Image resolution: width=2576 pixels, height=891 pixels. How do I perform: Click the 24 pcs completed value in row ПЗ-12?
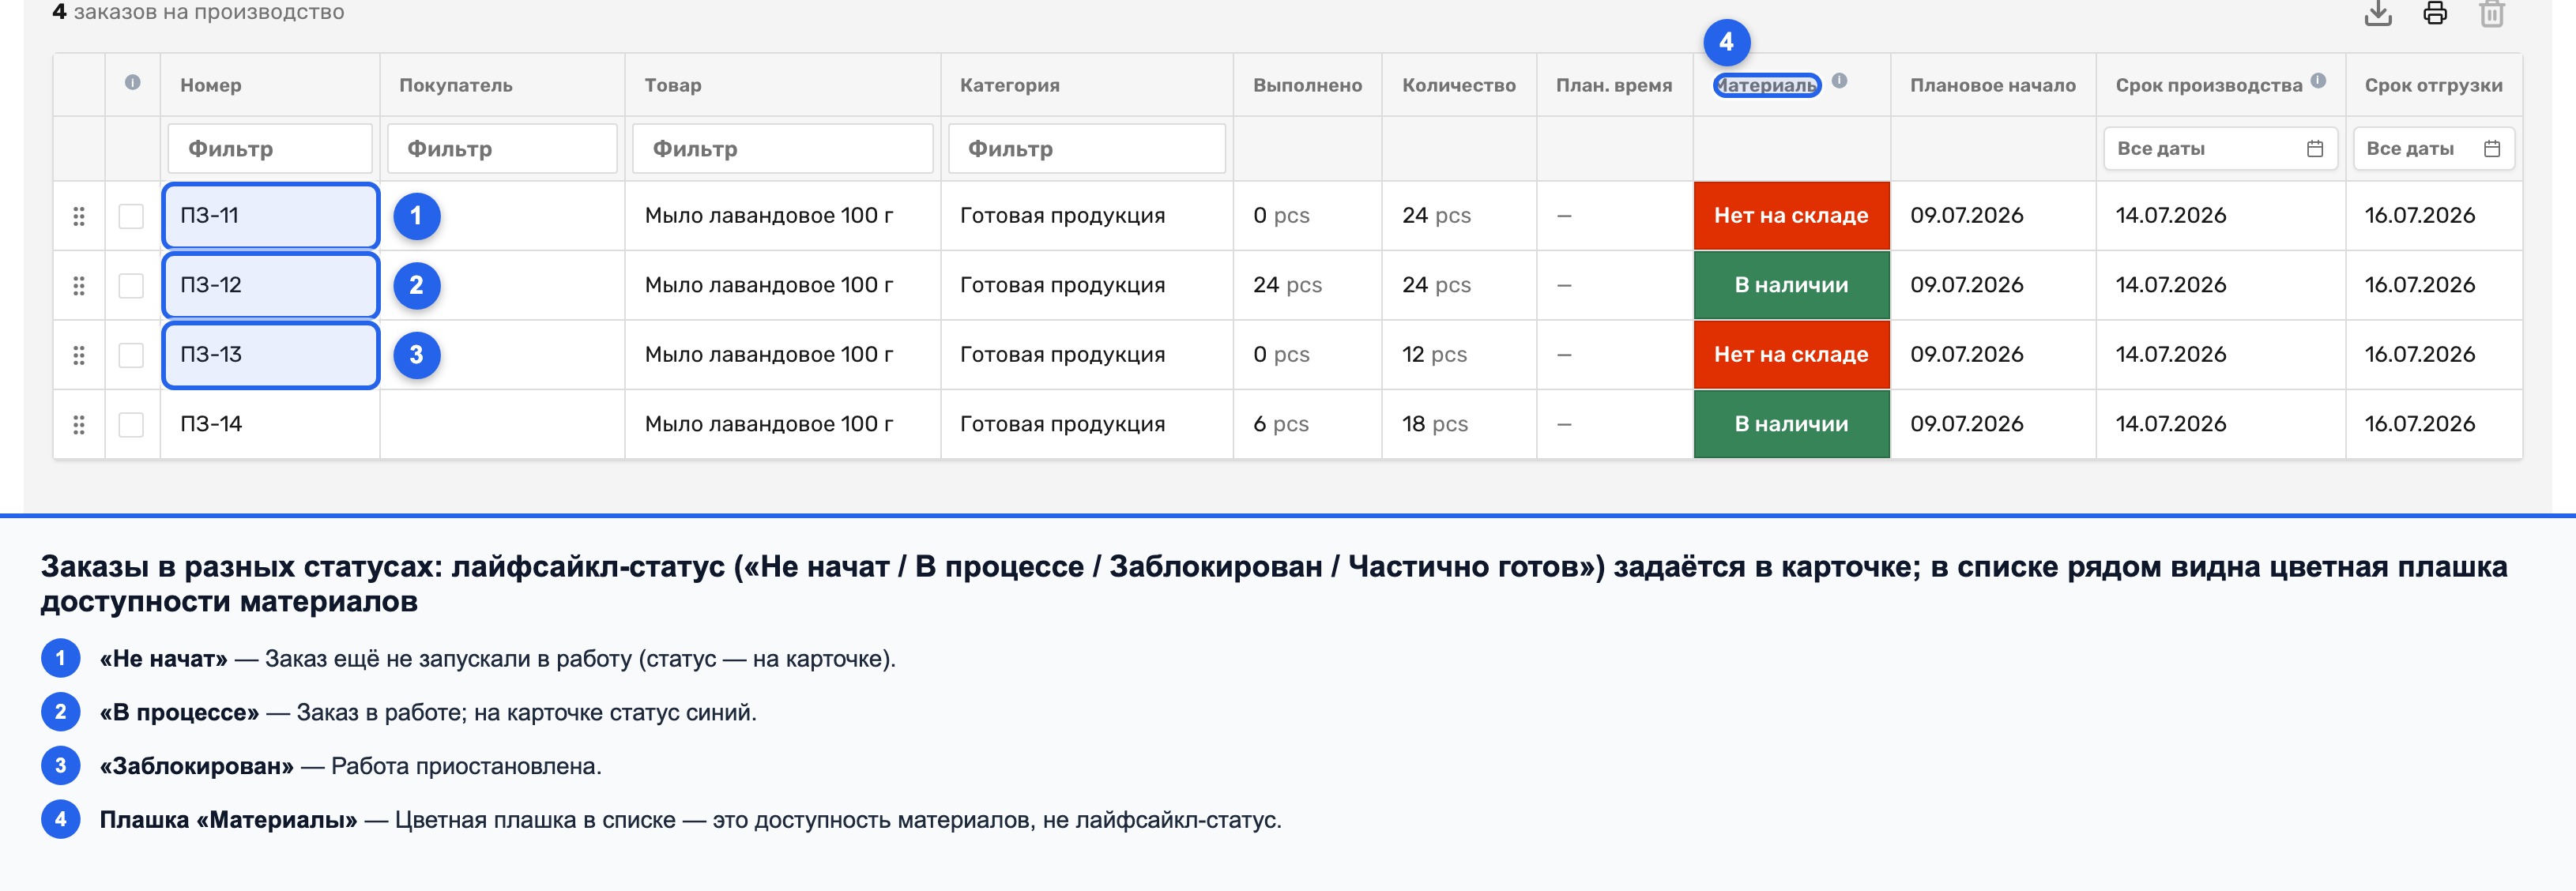(1288, 285)
